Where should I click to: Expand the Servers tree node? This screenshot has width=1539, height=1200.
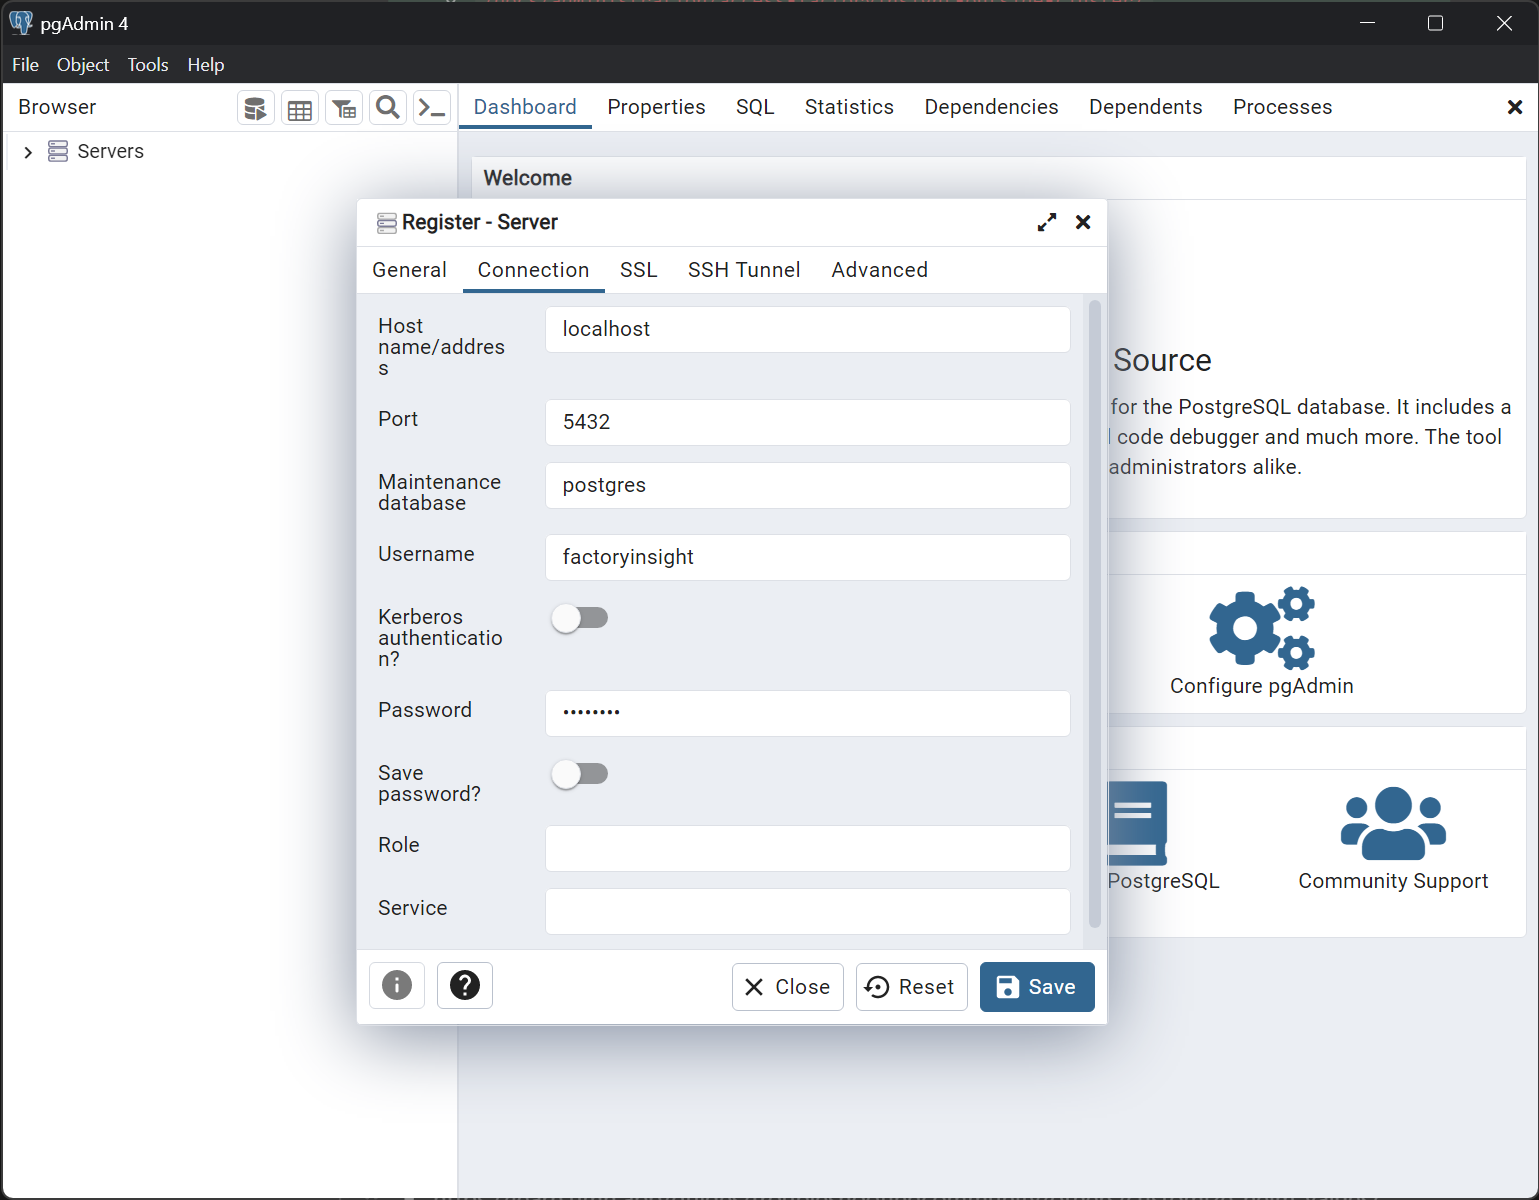tap(28, 152)
